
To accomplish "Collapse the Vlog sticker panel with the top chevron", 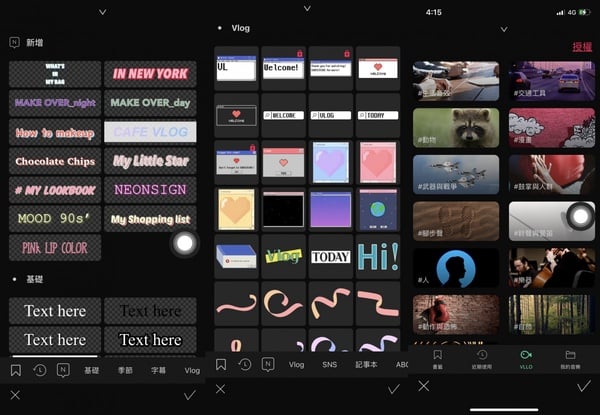I will coord(306,11).
